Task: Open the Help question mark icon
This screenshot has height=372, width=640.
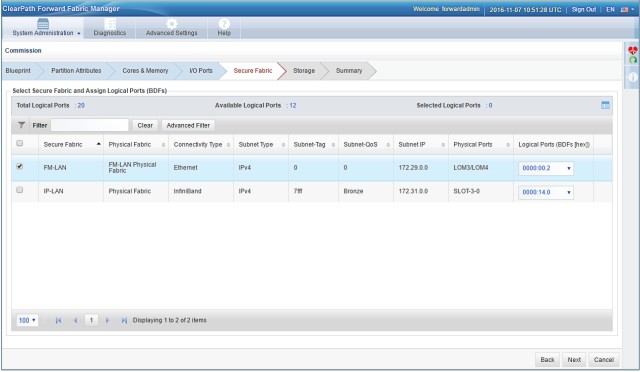Action: [x=224, y=24]
